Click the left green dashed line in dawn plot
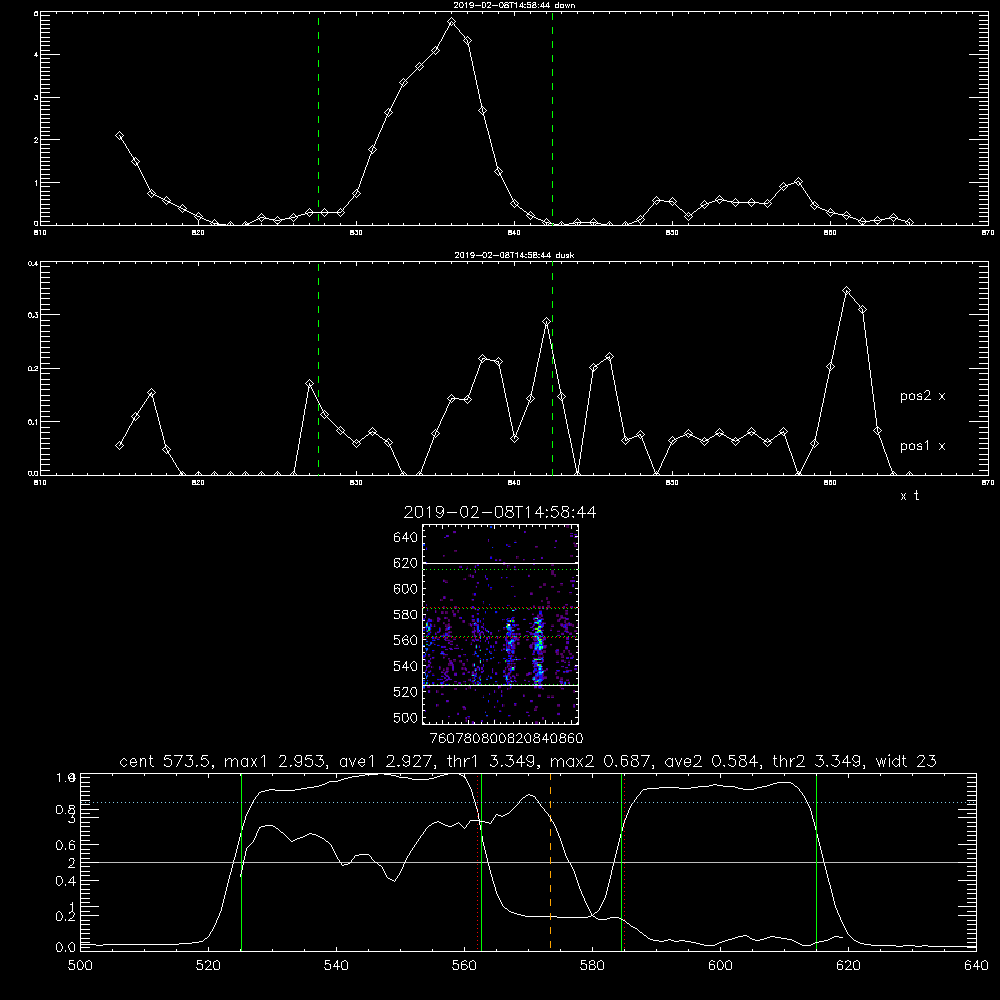This screenshot has height=1000, width=1000. point(318,118)
